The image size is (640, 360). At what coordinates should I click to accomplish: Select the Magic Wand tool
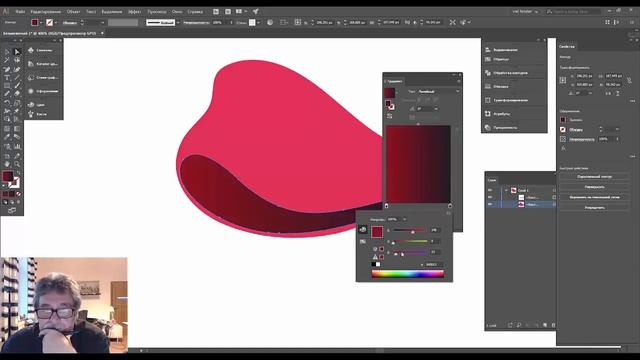point(7,60)
